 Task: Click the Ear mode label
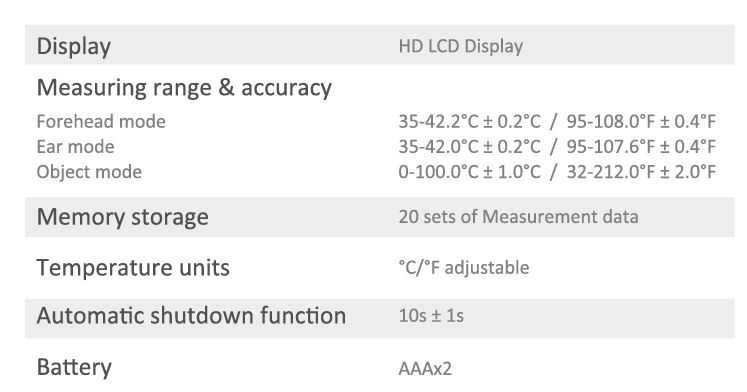click(75, 147)
